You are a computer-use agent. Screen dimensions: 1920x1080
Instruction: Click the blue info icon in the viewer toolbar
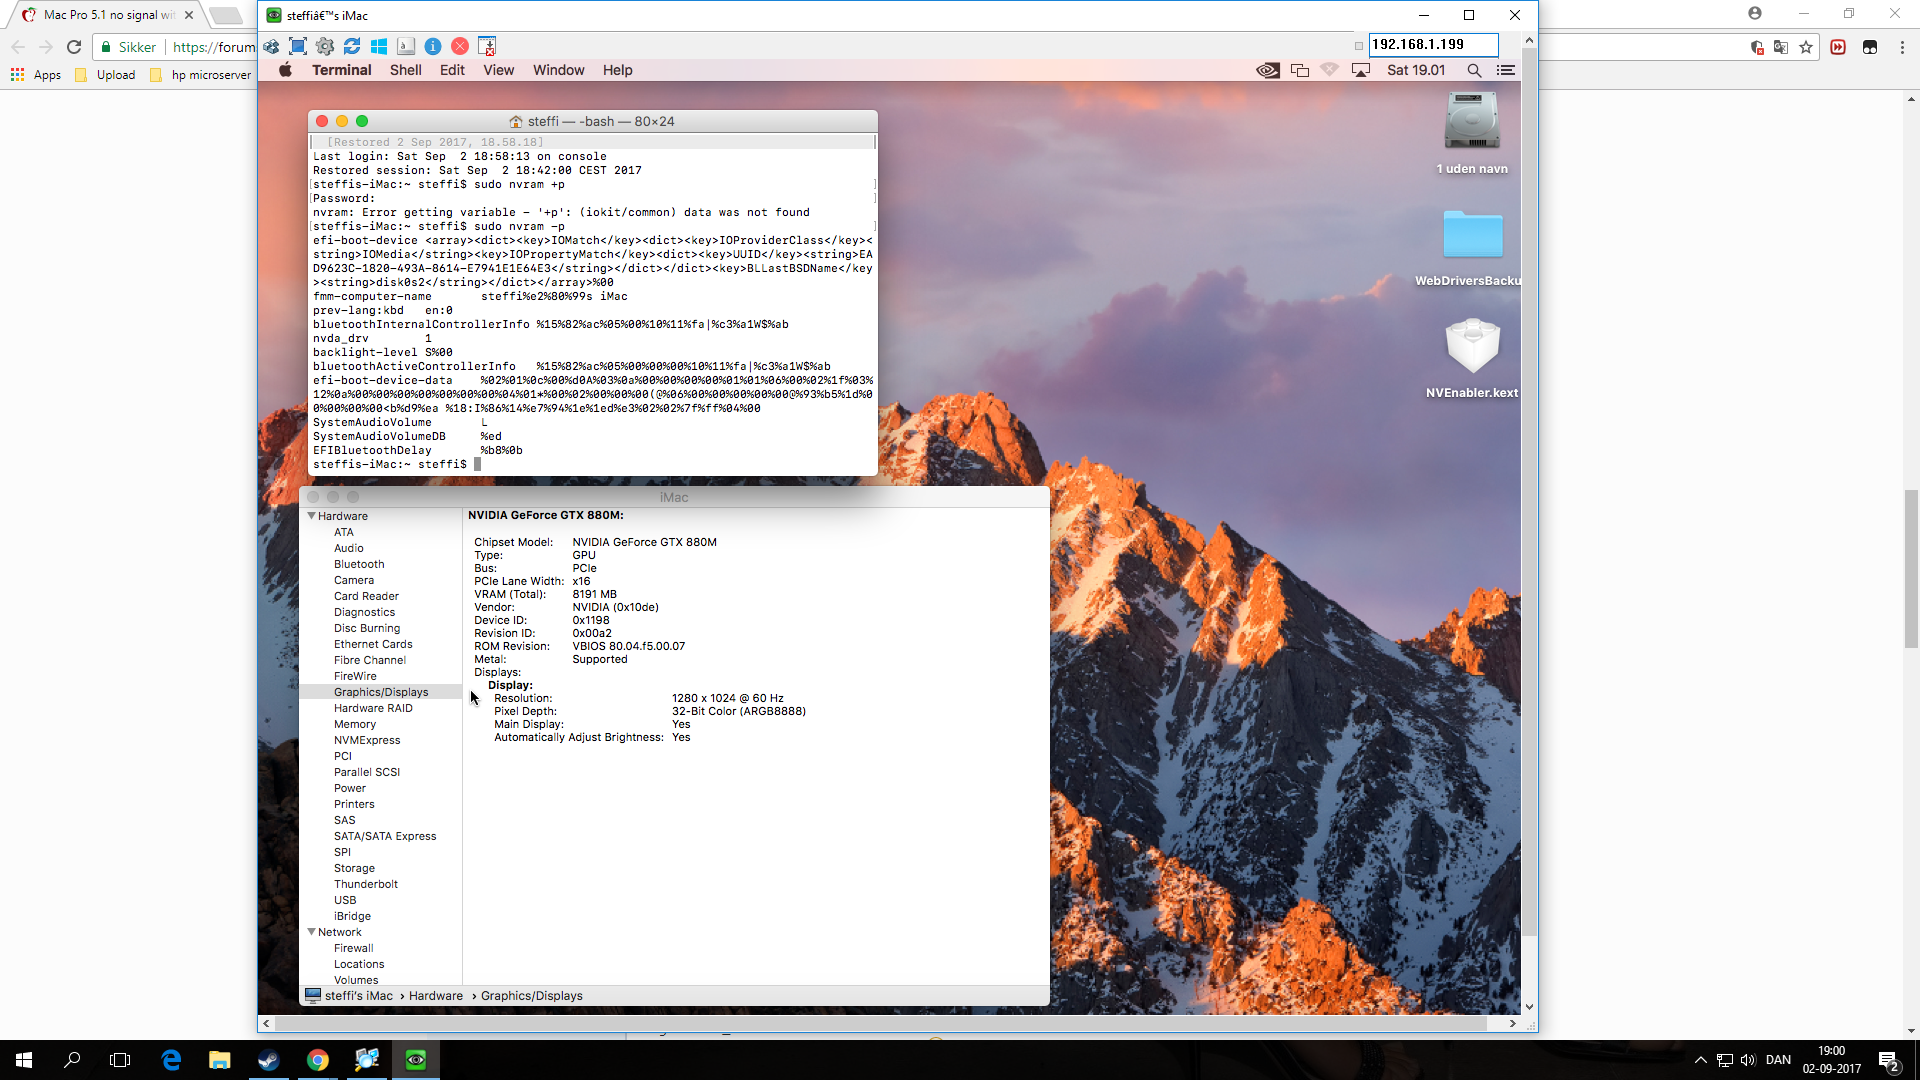click(x=433, y=46)
